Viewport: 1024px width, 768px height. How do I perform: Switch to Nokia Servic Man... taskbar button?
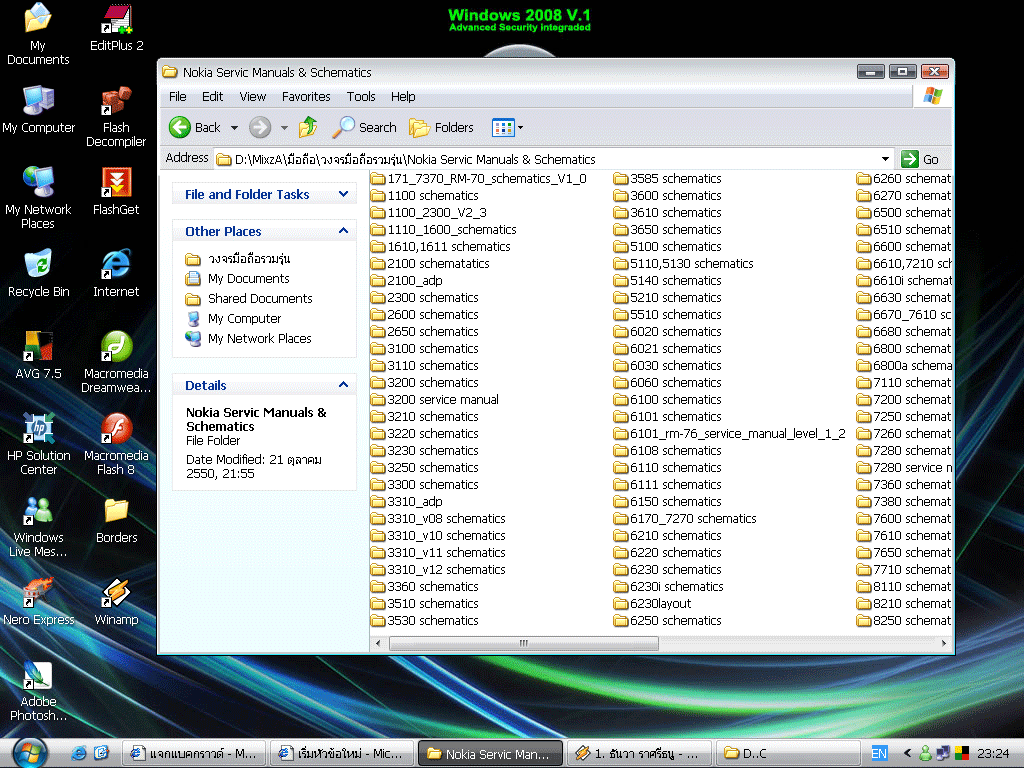tap(490, 753)
